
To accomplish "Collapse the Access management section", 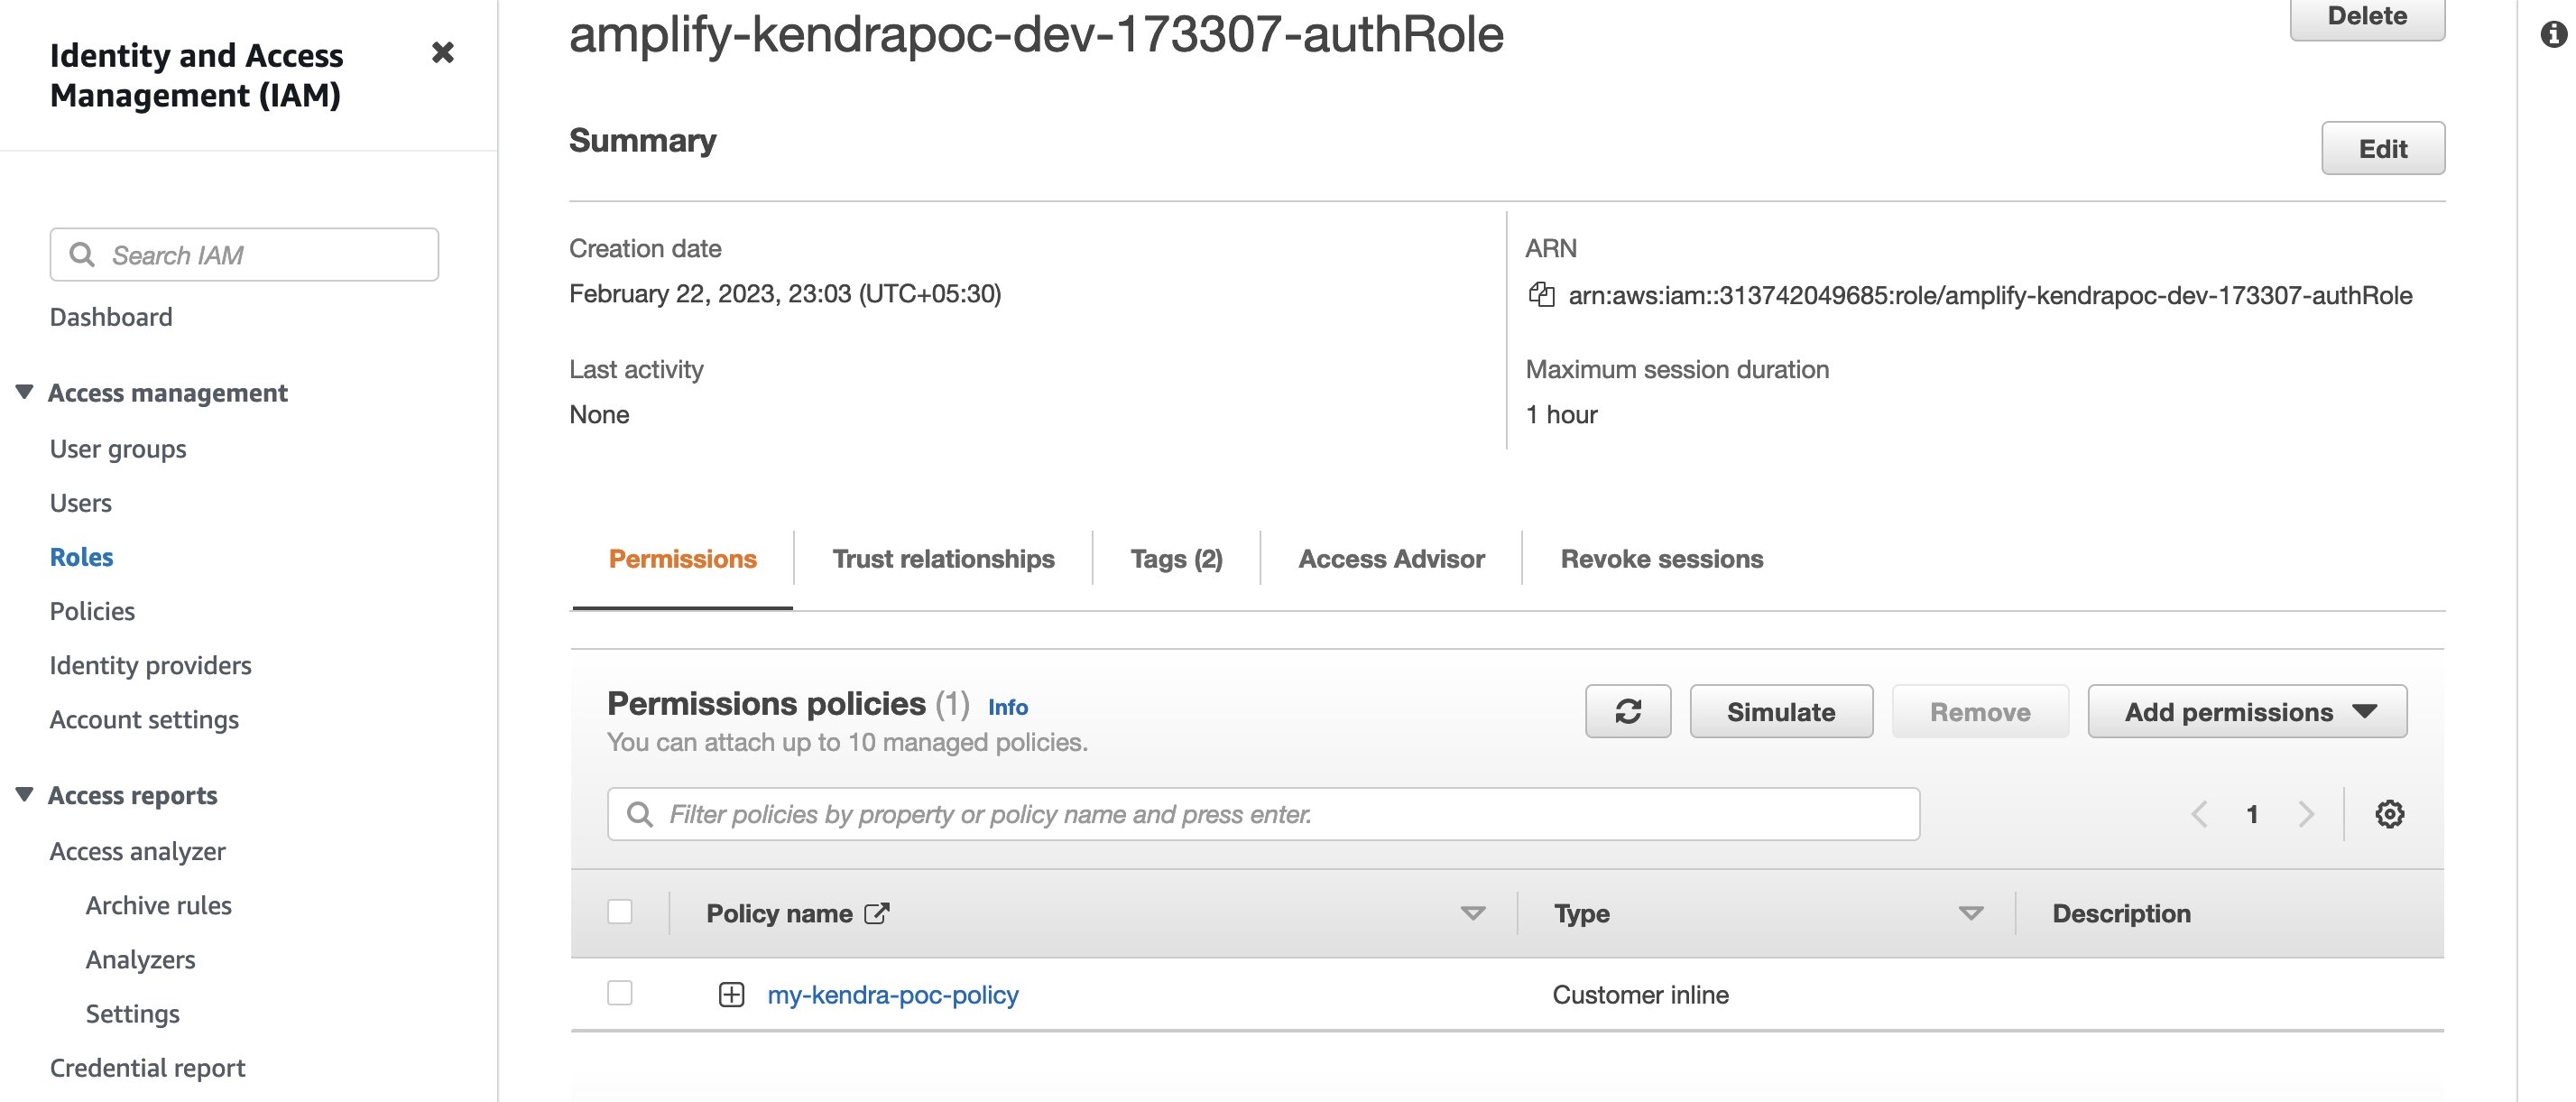I will click(25, 392).
